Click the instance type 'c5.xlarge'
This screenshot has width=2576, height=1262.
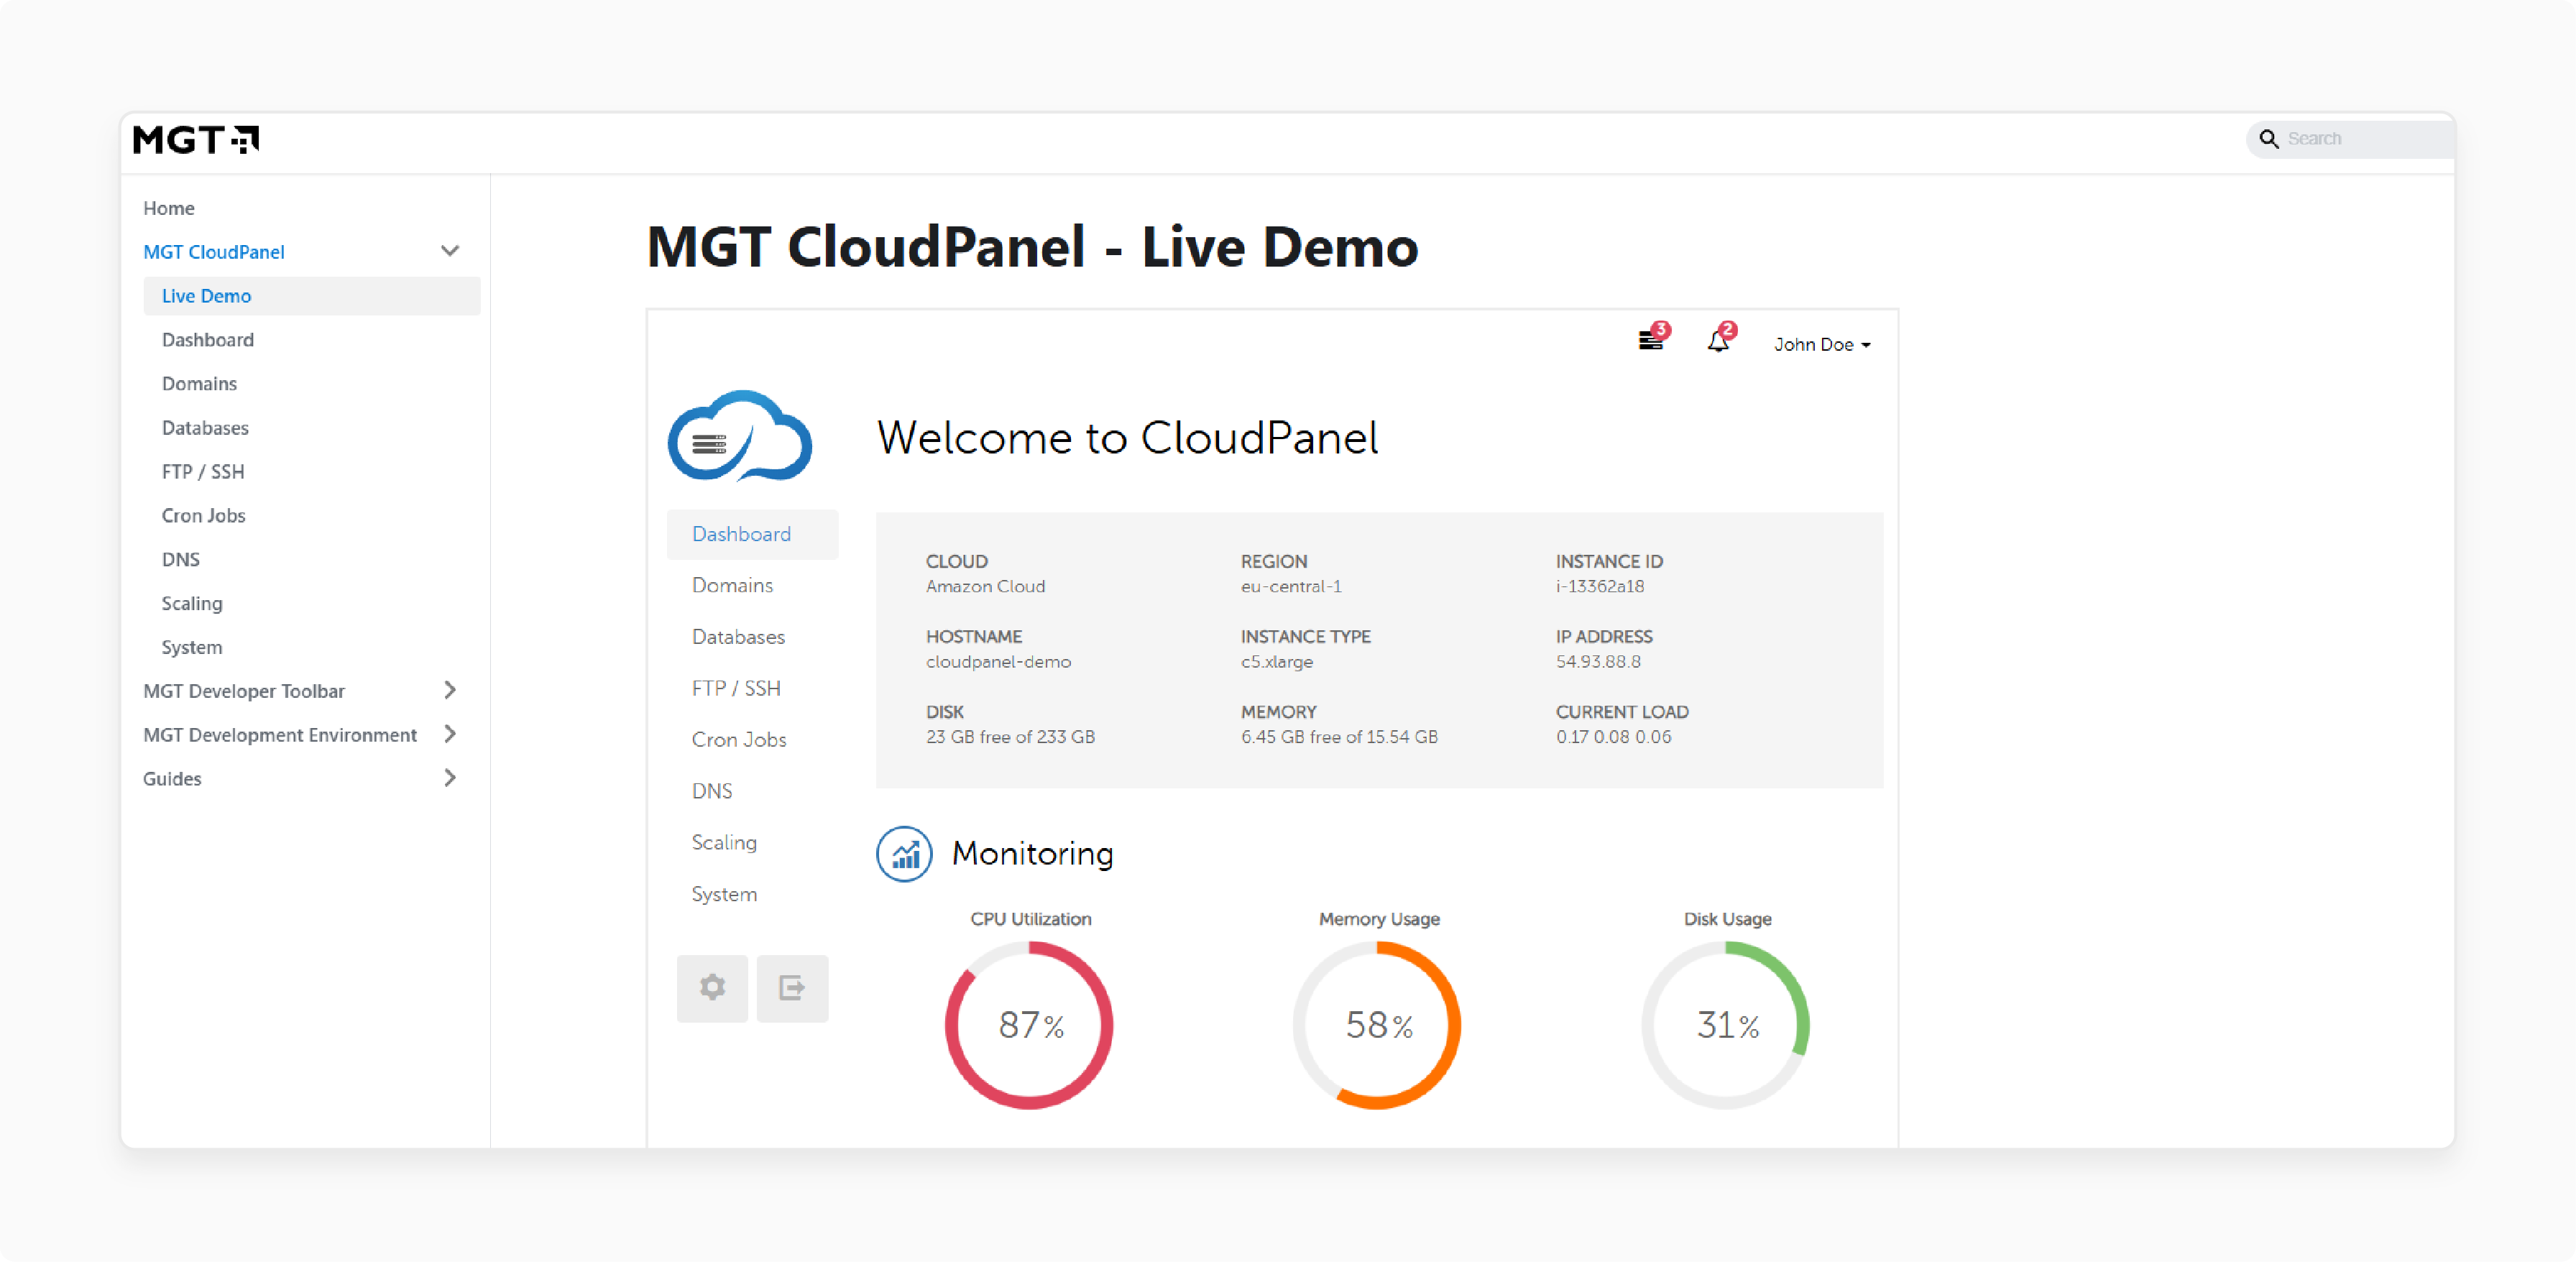(1277, 662)
